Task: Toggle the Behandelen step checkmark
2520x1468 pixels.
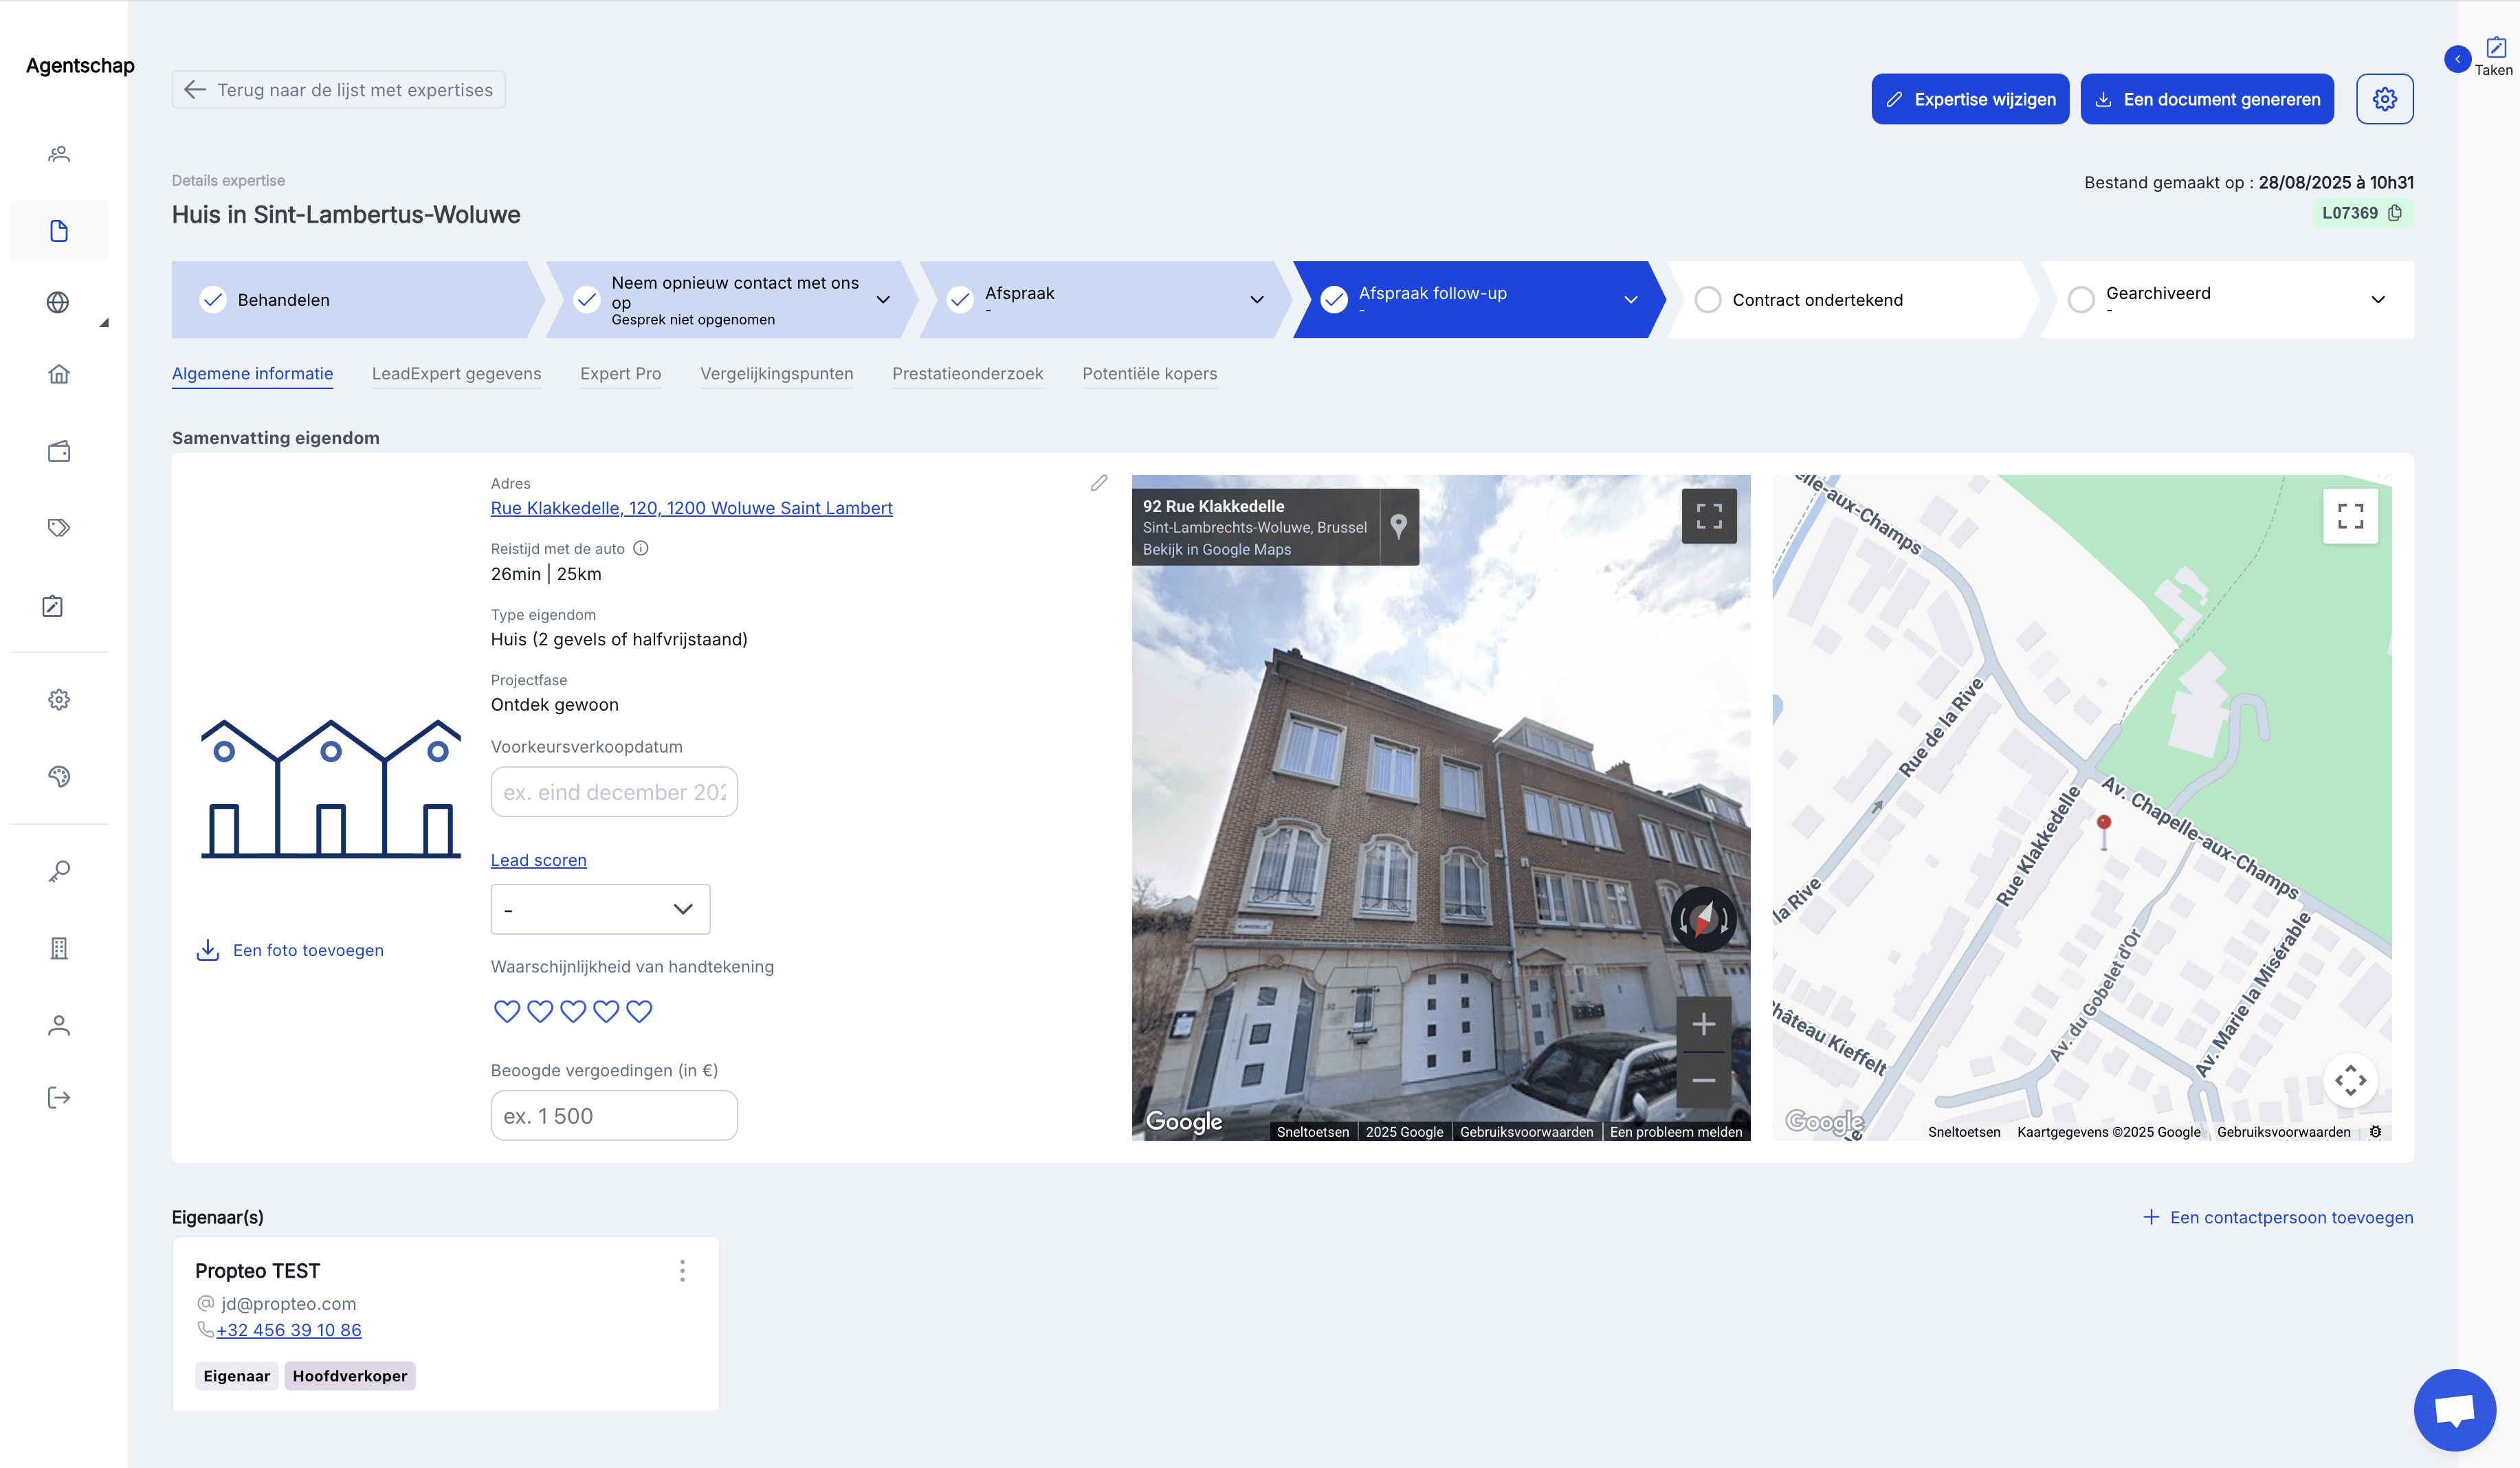Action: pyautogui.click(x=213, y=300)
